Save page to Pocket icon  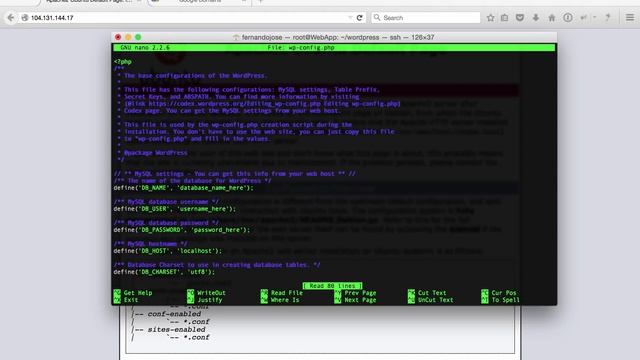click(520, 18)
